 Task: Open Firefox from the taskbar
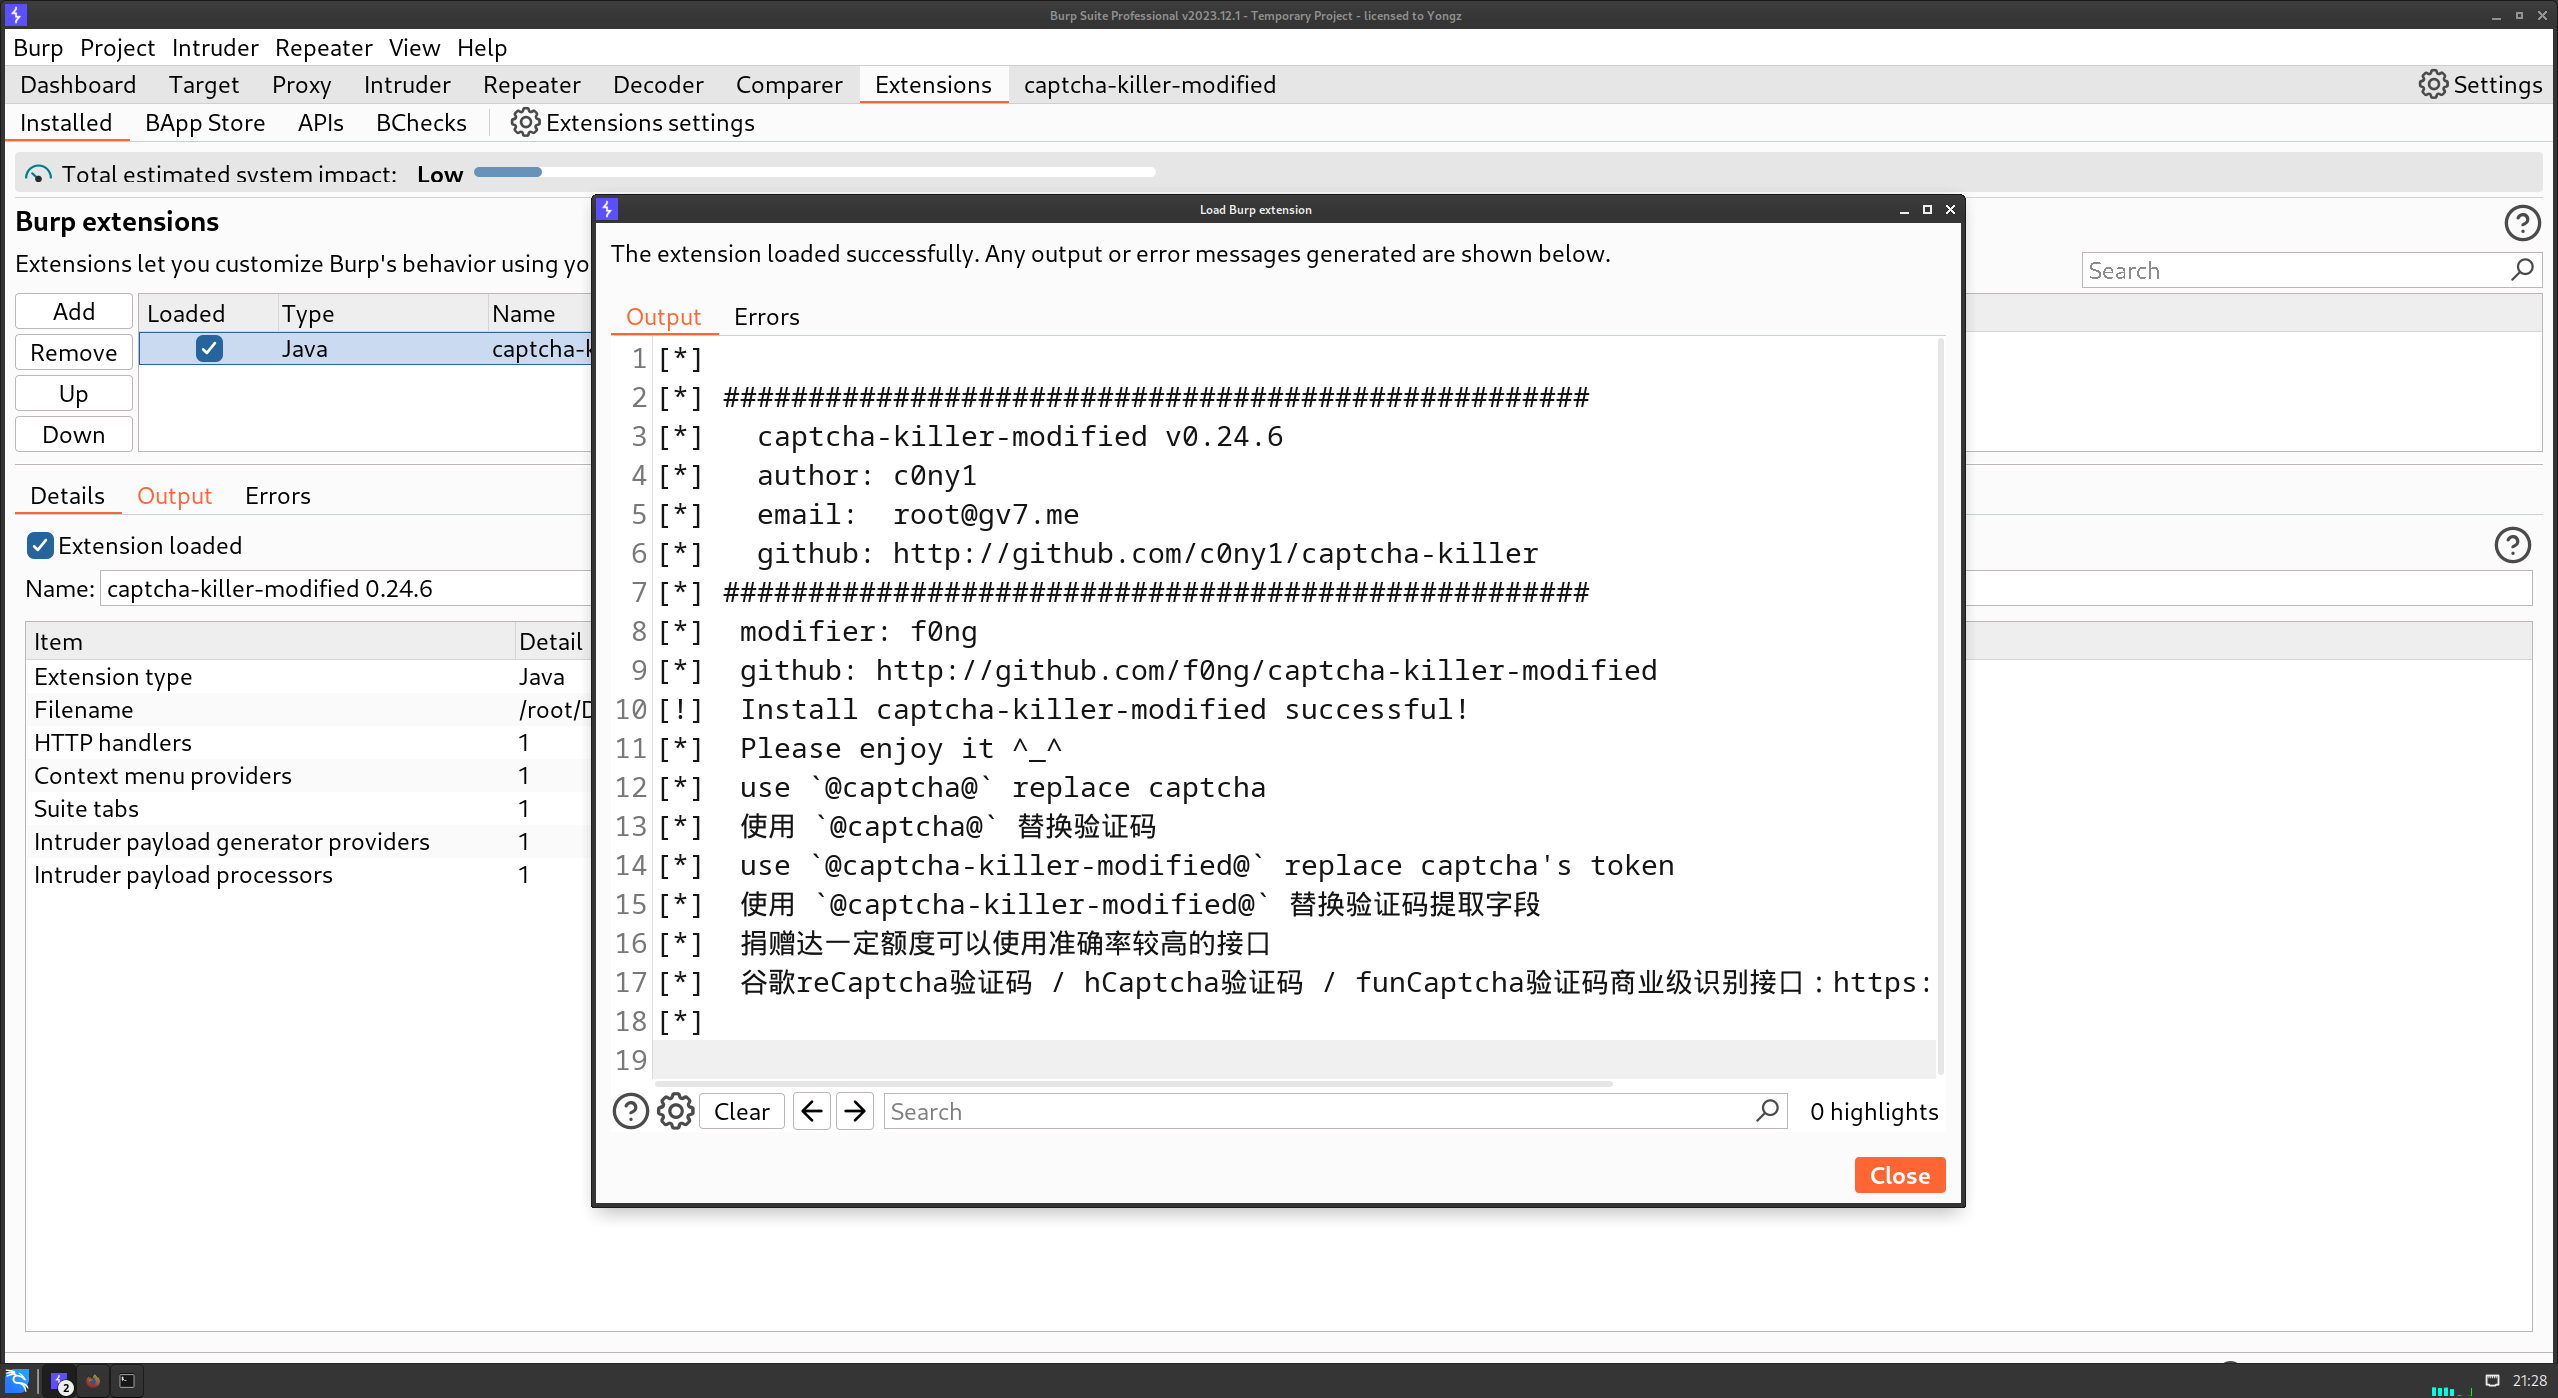click(x=93, y=1381)
